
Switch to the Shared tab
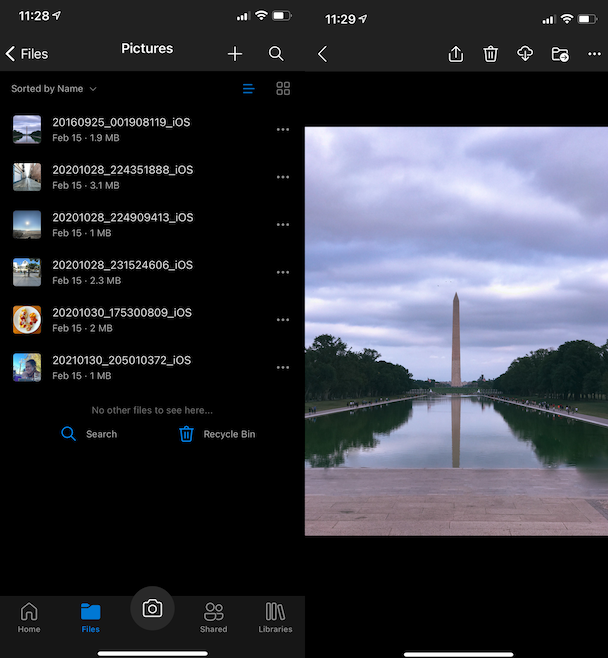[x=214, y=617]
